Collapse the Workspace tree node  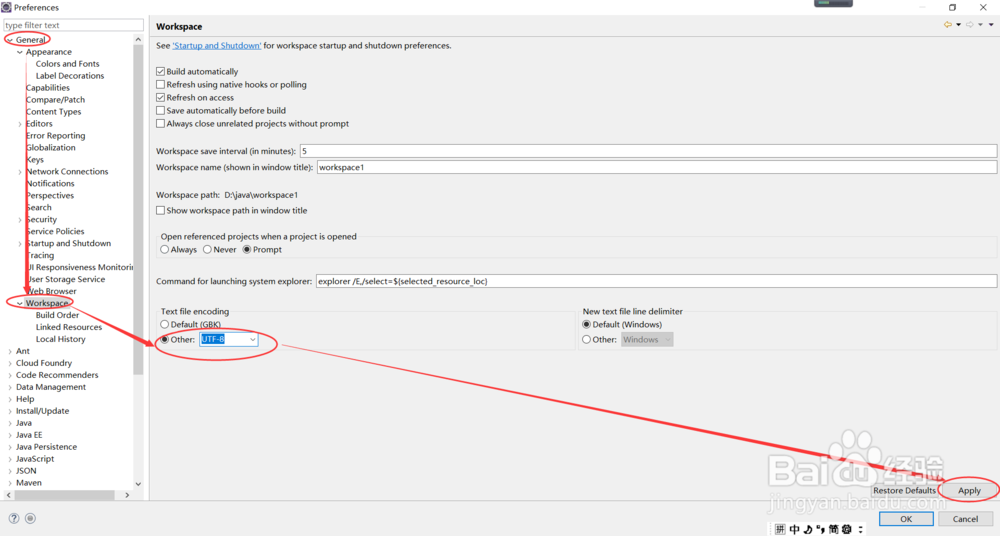click(20, 303)
